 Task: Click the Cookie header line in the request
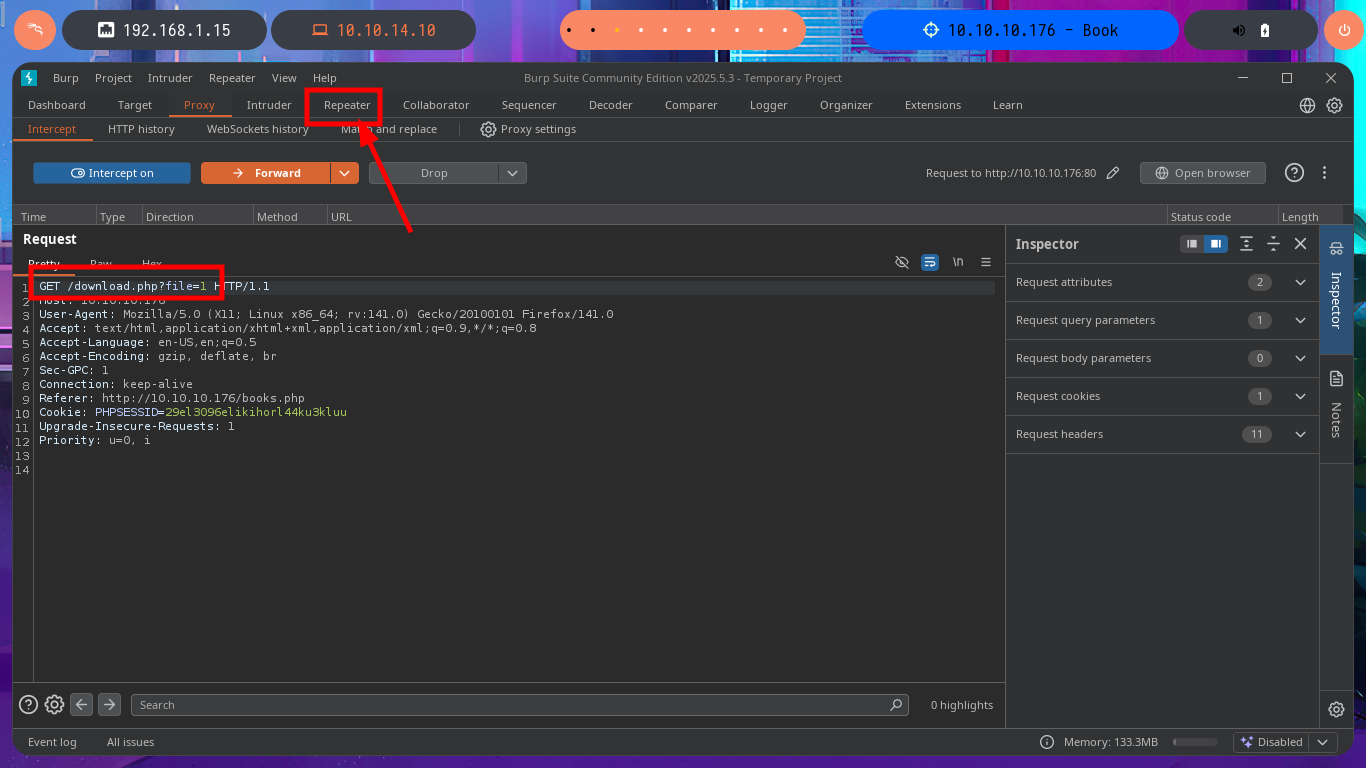(x=193, y=412)
